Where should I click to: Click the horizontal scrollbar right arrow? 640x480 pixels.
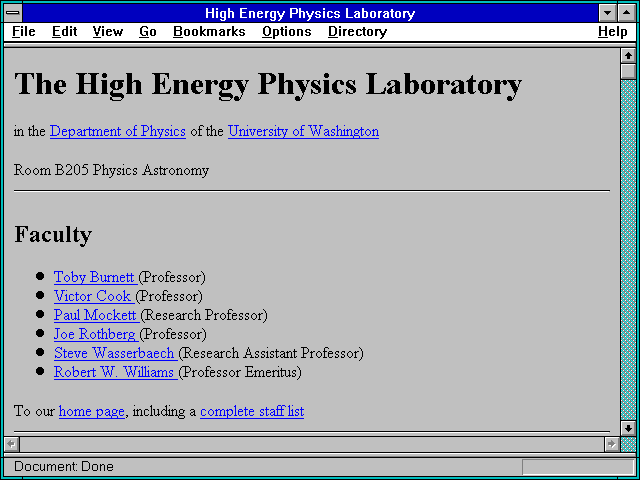tap(611, 444)
